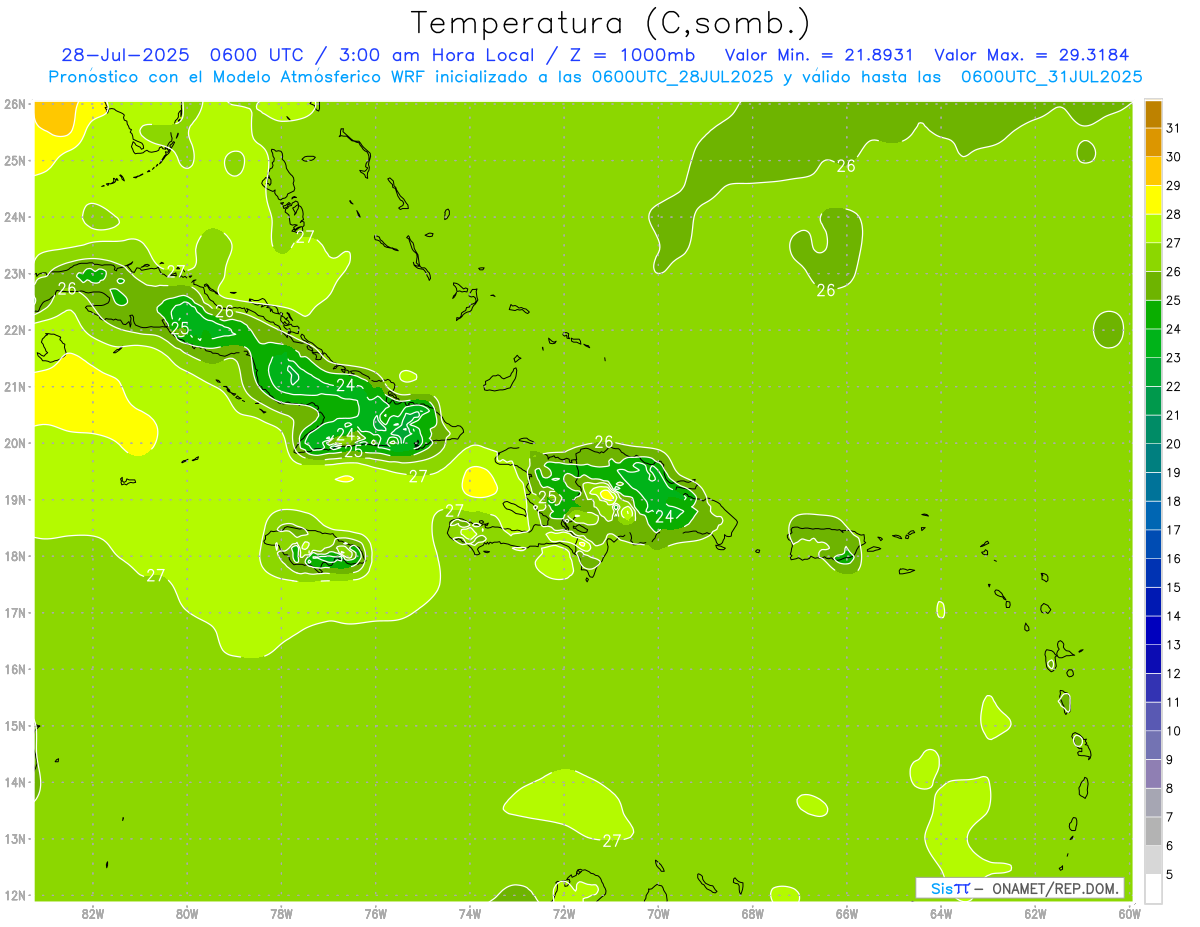1200x927 pixels.
Task: Click the "24N" latitude axis label
Action: [x=14, y=217]
